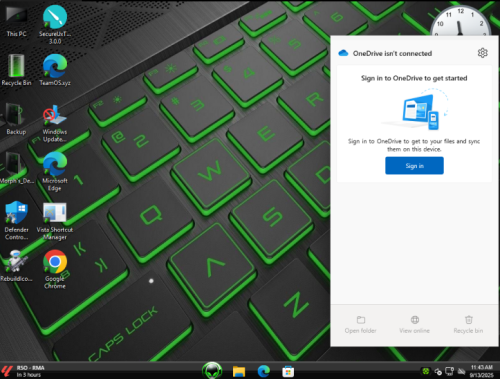Select This PC desktop icon

coord(16,22)
